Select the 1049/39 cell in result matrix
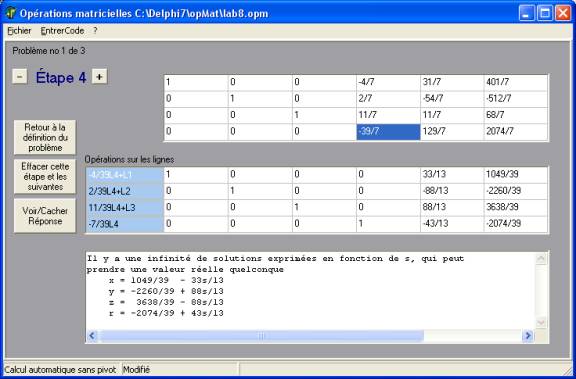576x379 pixels. point(516,175)
